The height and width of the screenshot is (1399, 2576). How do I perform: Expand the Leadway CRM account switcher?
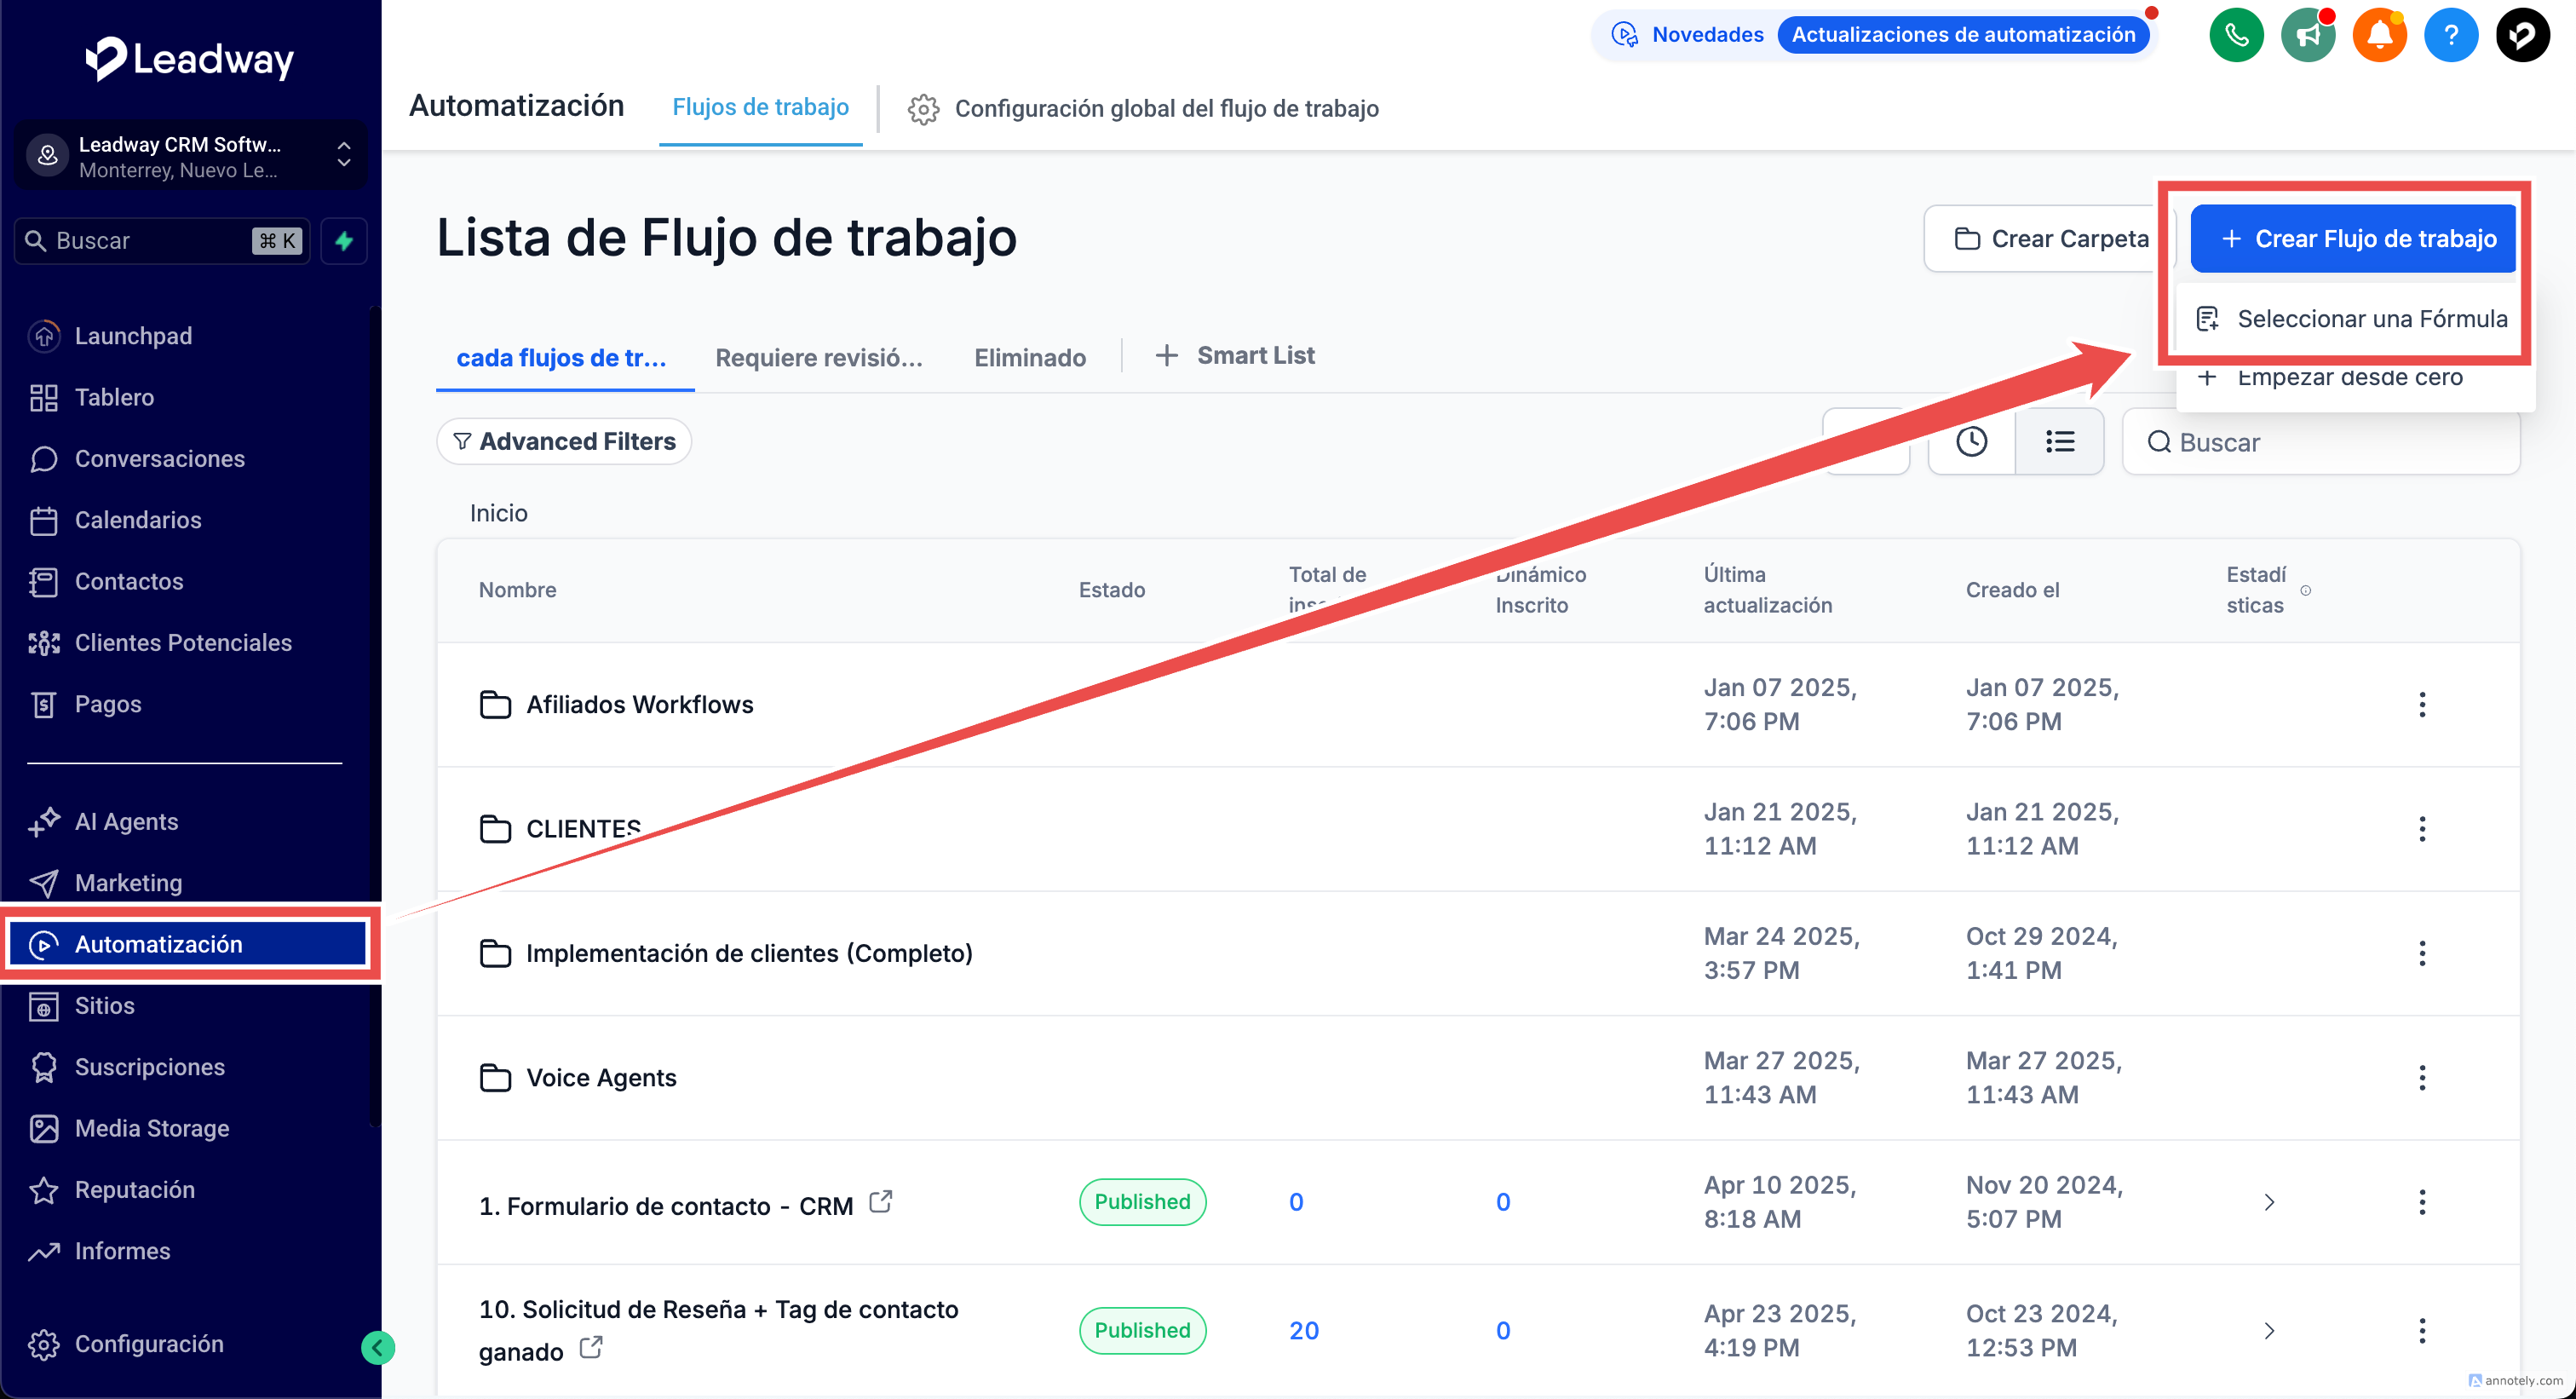[344, 155]
